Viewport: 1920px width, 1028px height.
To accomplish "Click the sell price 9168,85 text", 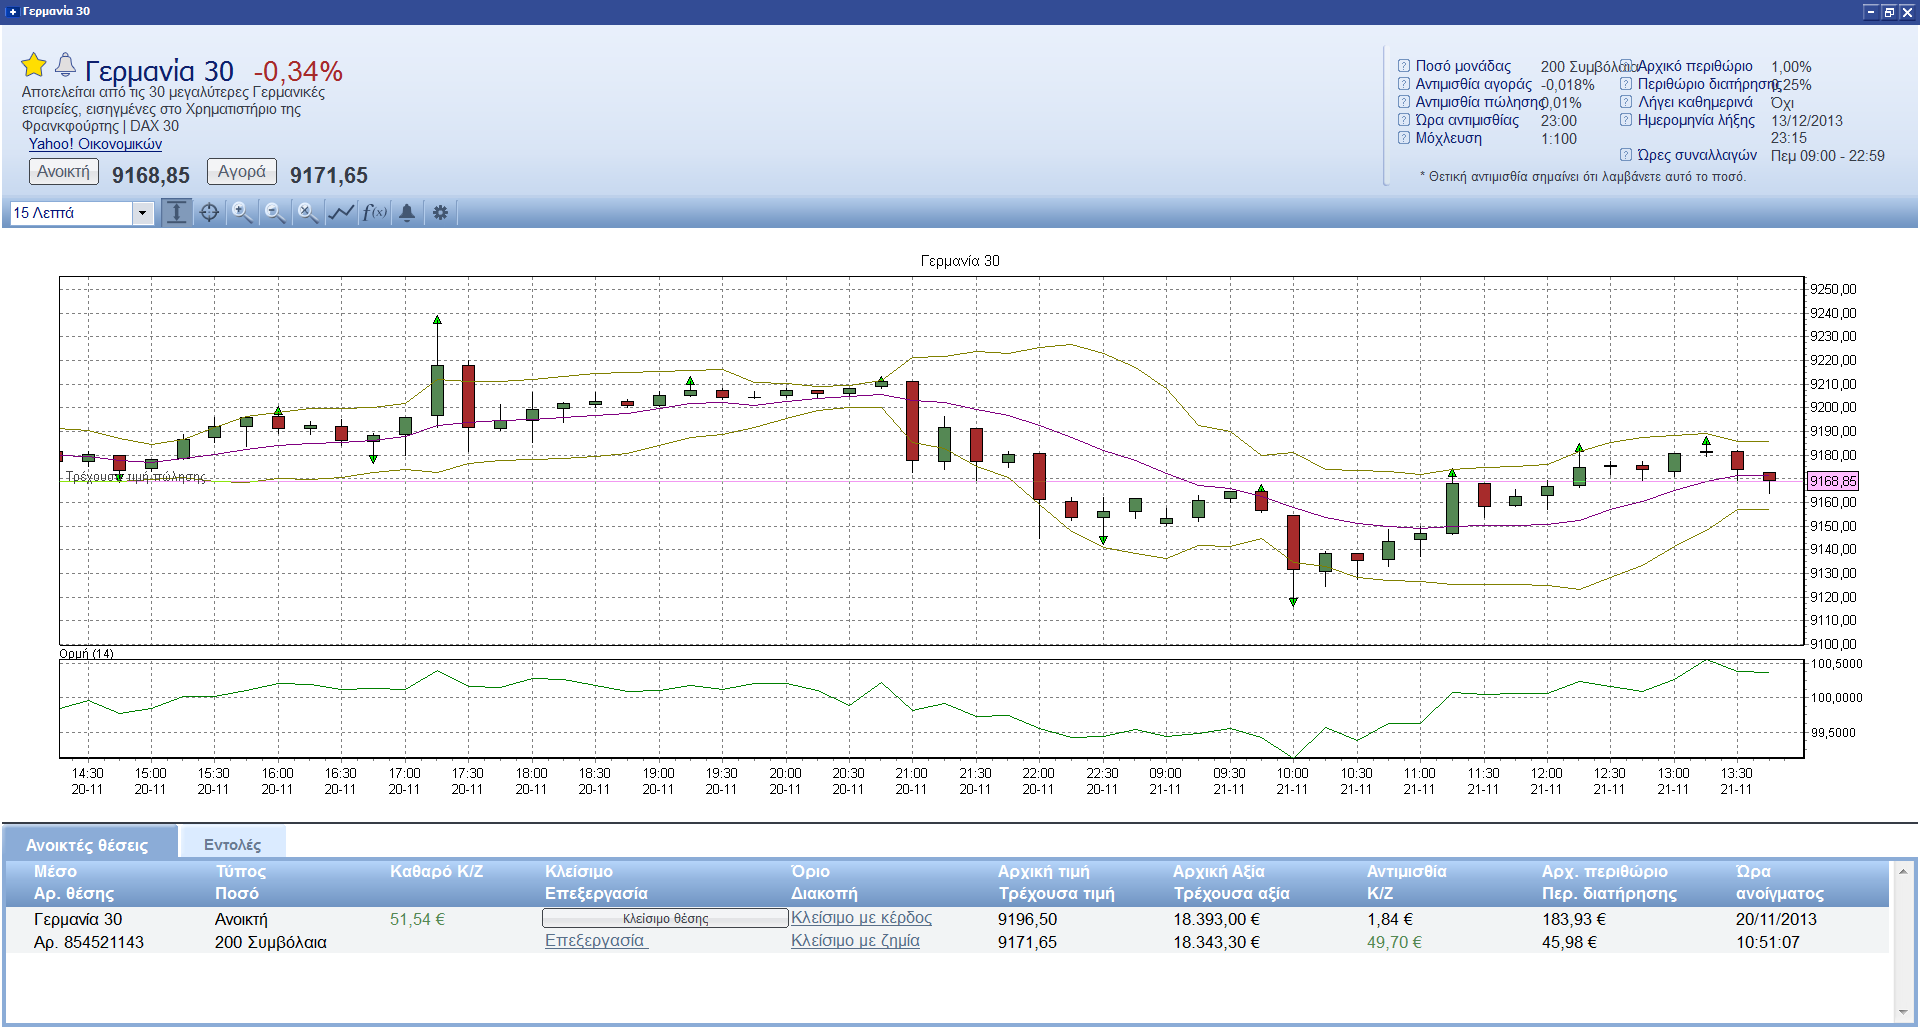I will pyautogui.click(x=151, y=175).
